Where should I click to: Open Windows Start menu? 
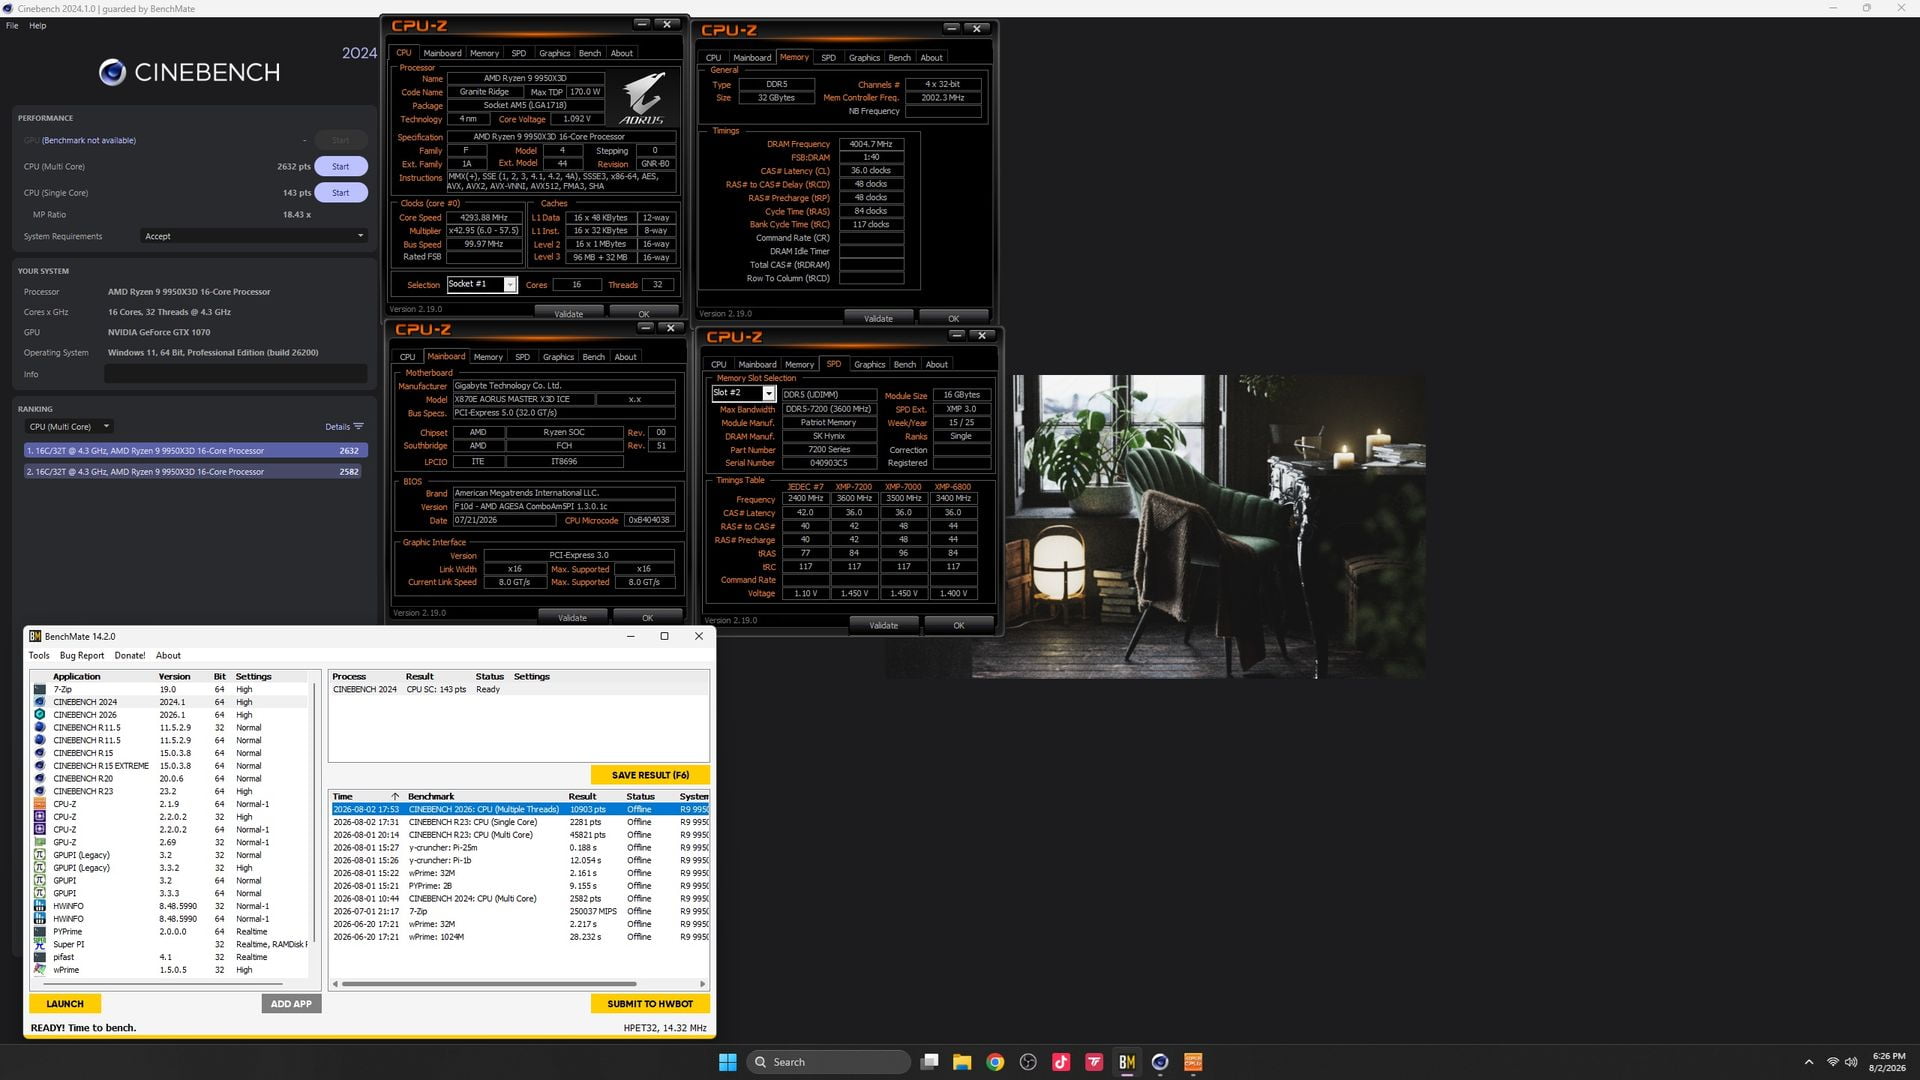pyautogui.click(x=728, y=1062)
